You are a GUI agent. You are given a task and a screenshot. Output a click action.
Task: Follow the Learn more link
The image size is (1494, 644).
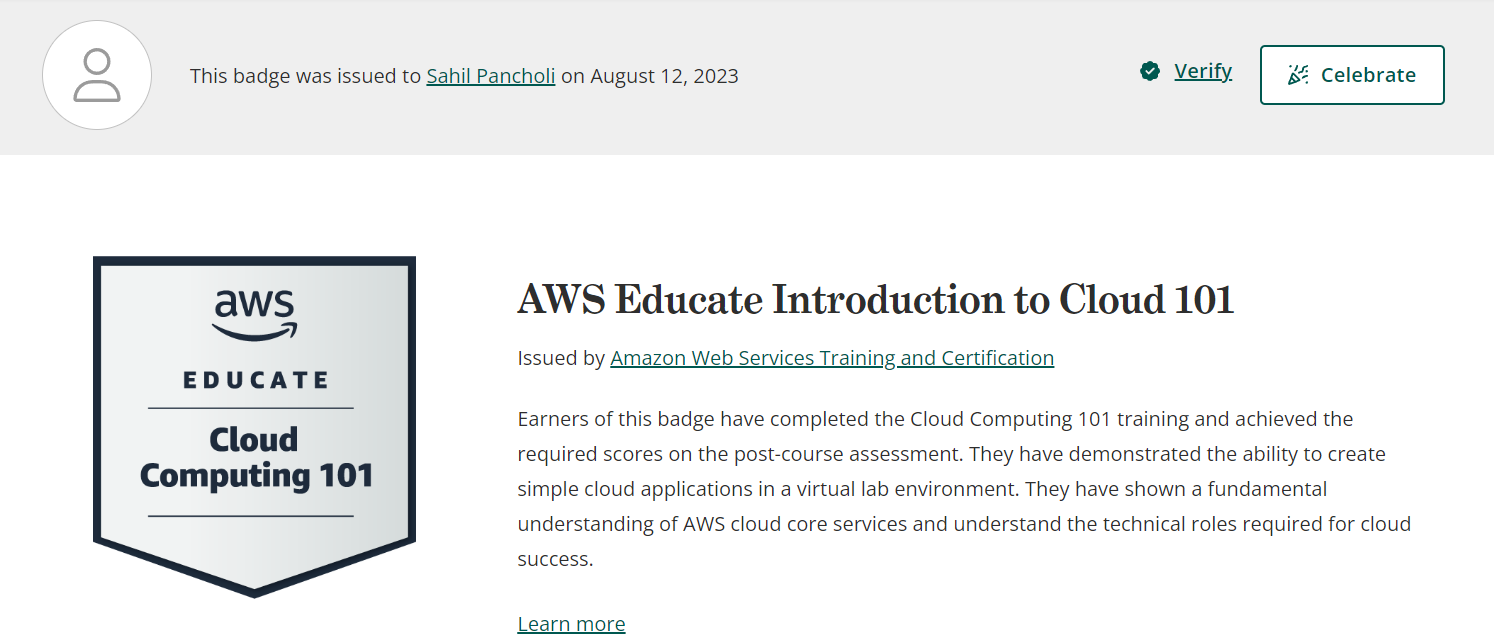click(571, 624)
